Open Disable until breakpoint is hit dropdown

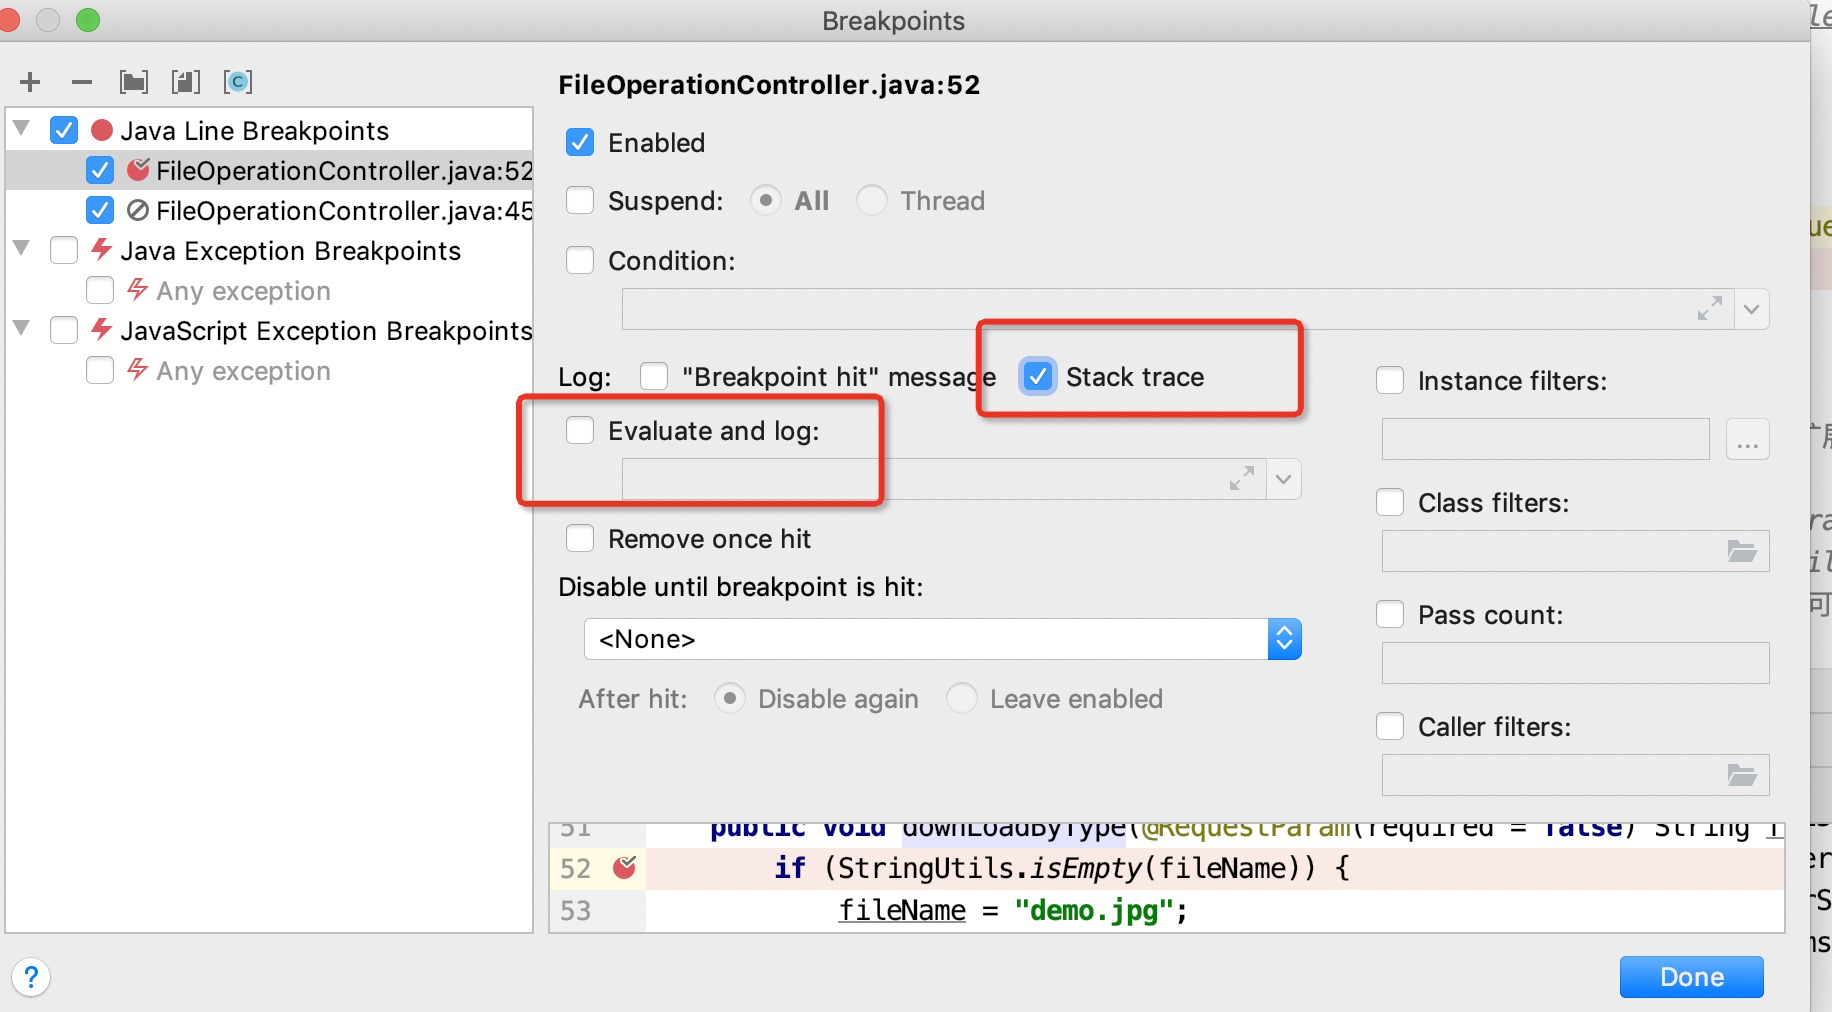coord(942,639)
